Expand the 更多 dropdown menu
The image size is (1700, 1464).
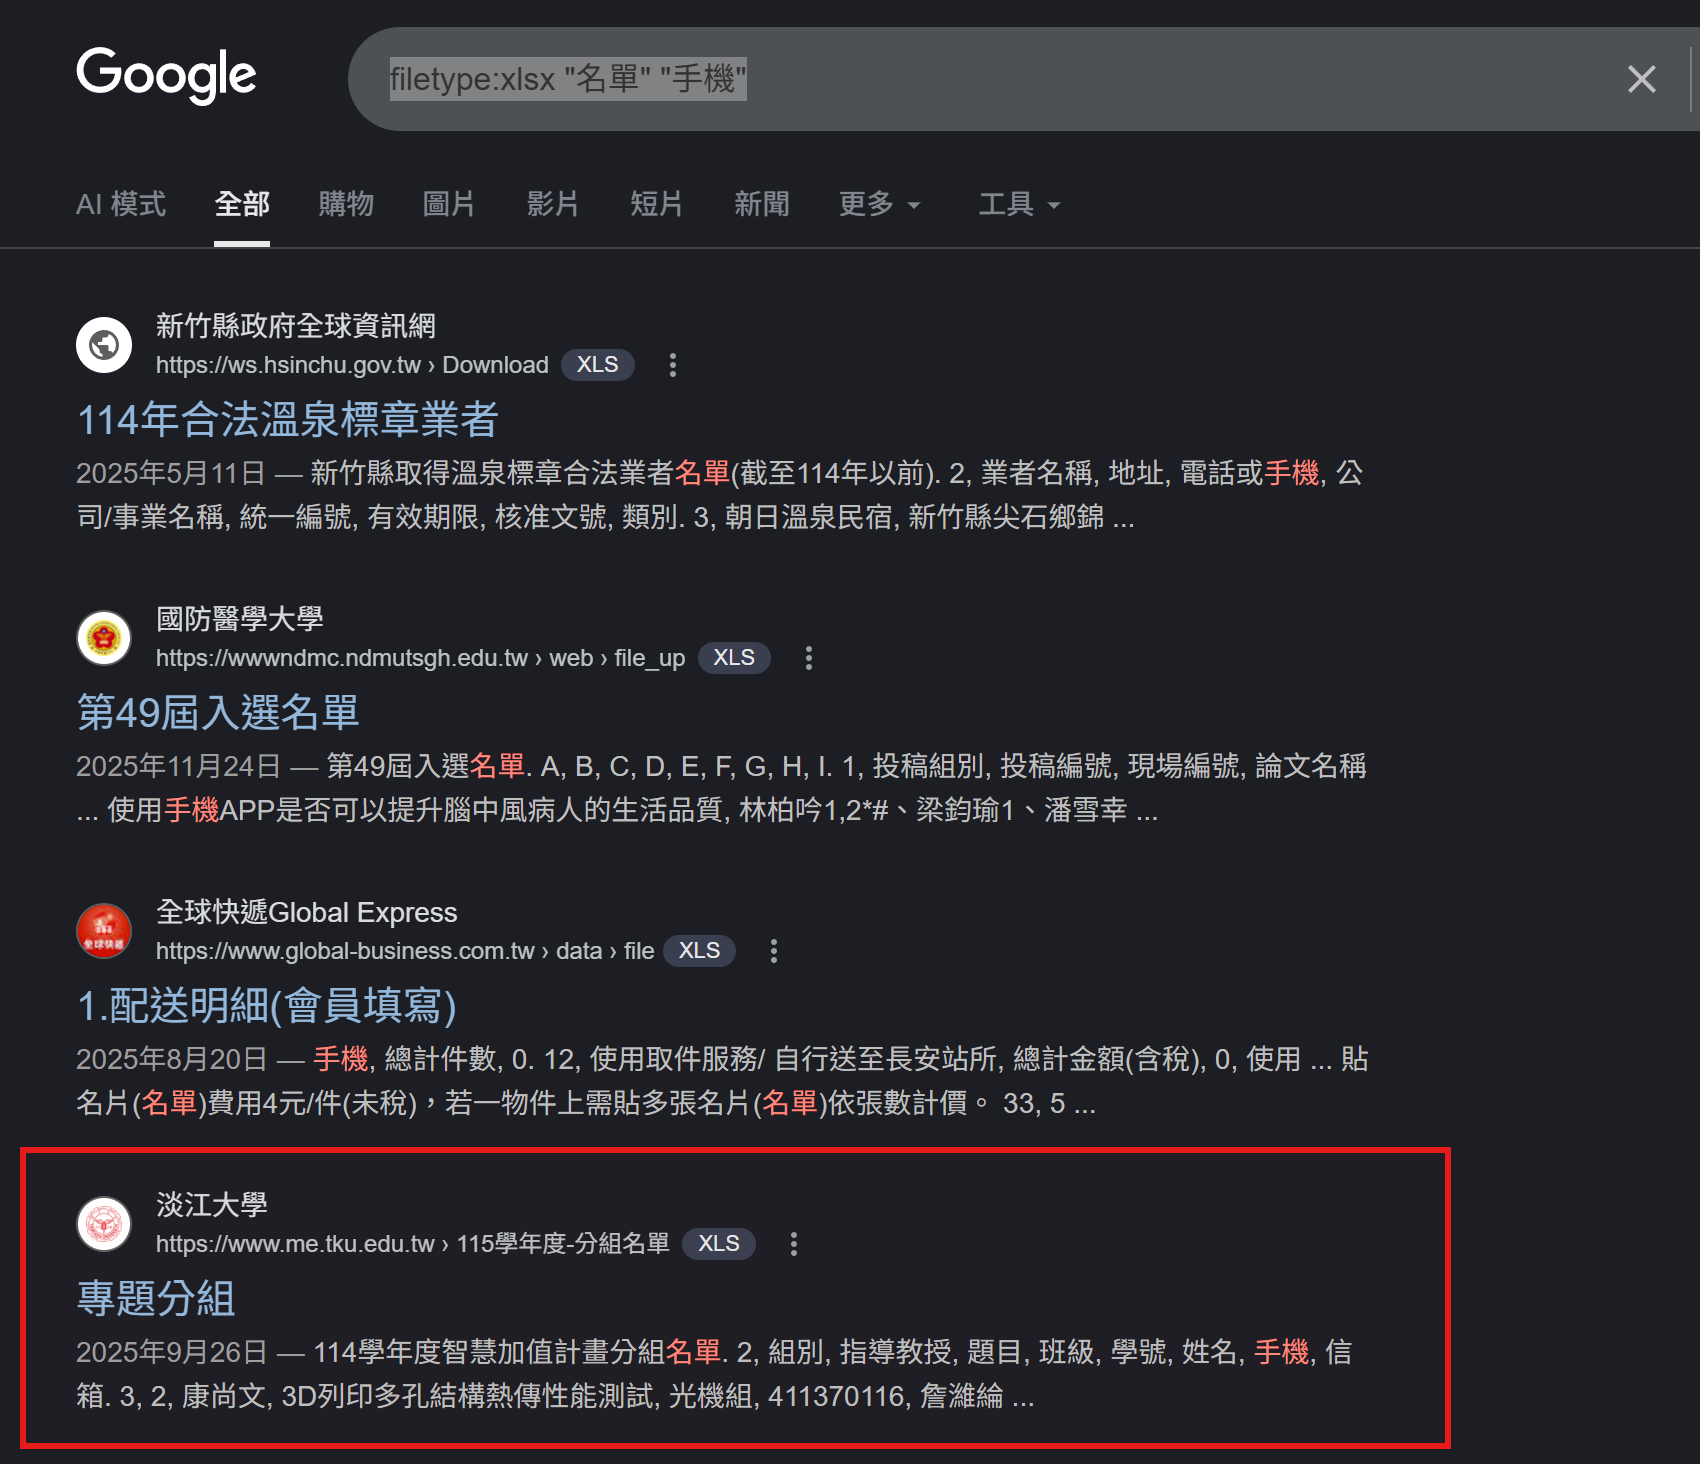pyautogui.click(x=880, y=204)
